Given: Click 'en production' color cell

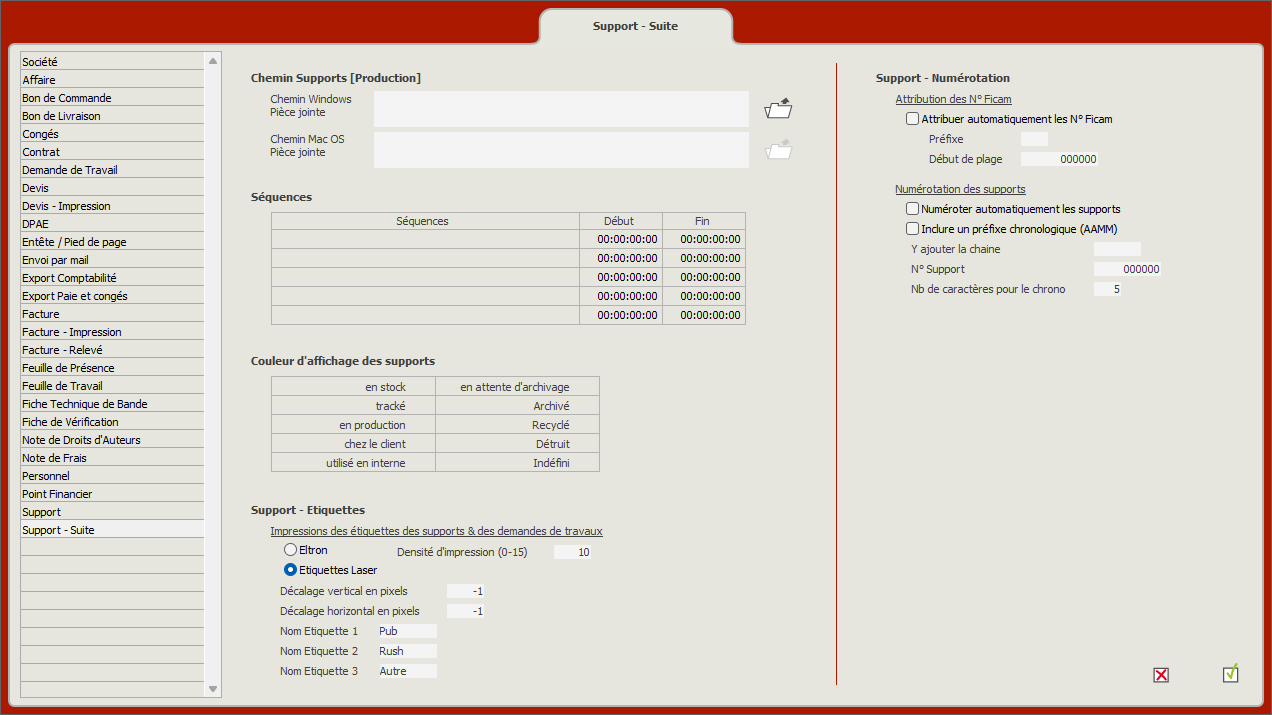Looking at the screenshot, I should point(353,425).
